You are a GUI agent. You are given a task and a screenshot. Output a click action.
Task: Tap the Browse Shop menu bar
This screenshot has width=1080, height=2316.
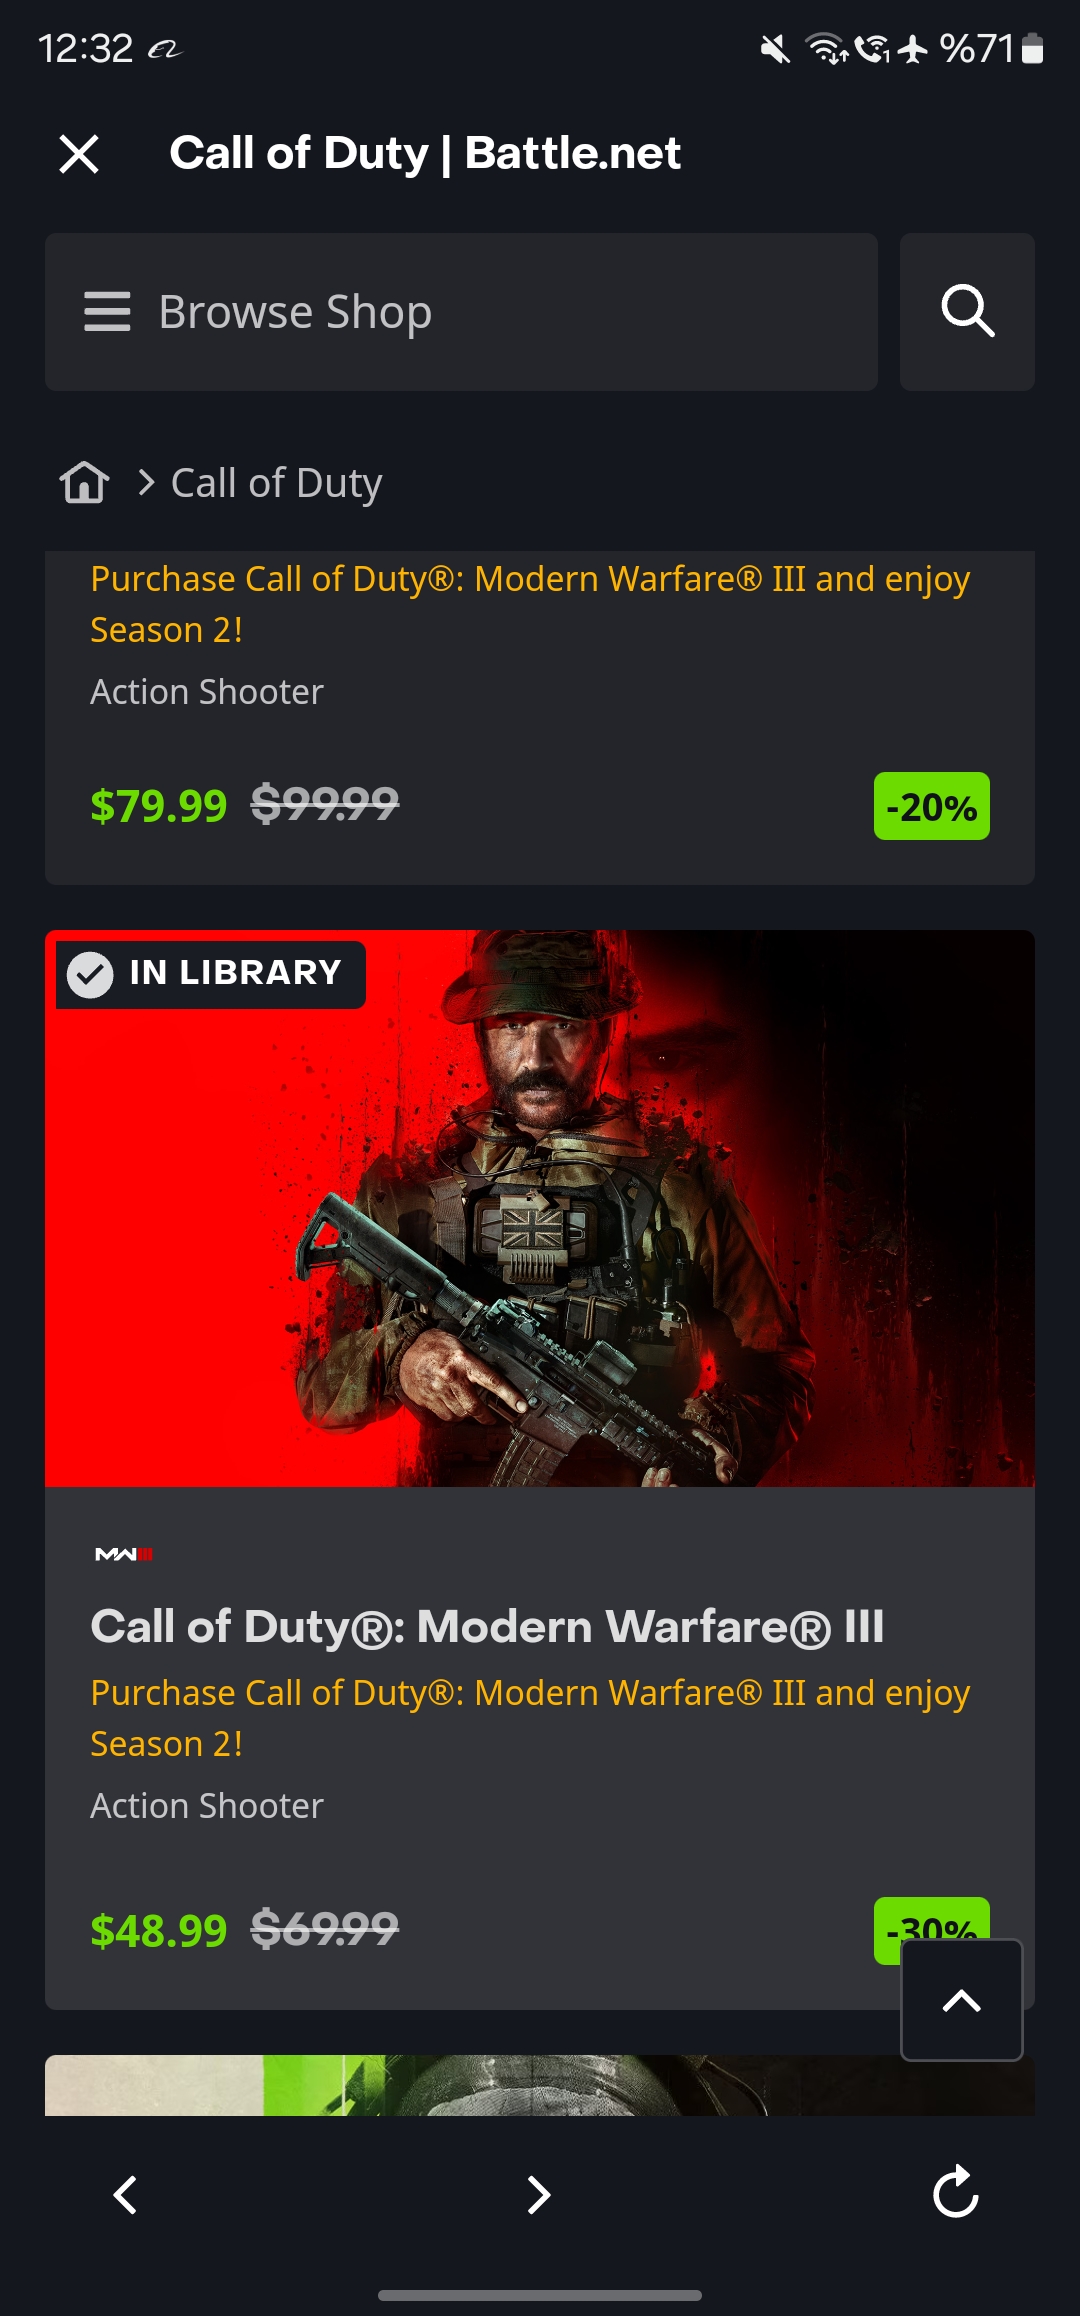[x=461, y=312]
